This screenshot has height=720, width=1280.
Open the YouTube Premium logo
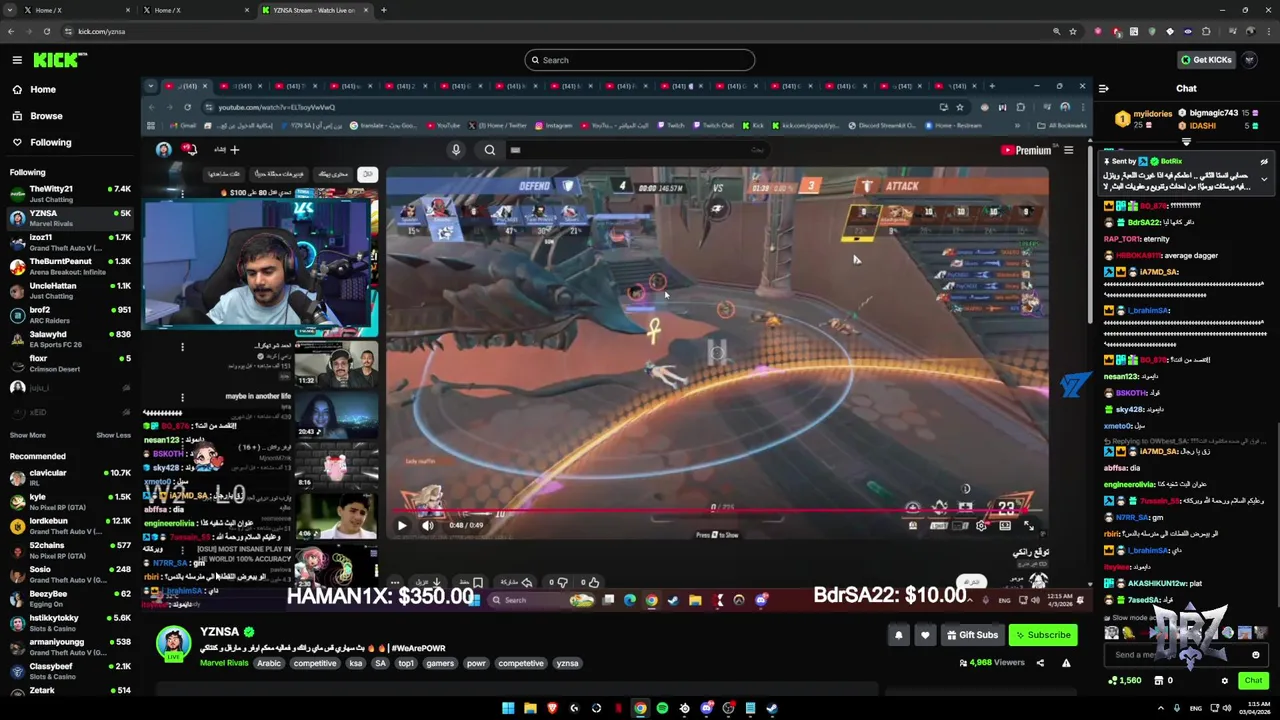coord(1026,150)
